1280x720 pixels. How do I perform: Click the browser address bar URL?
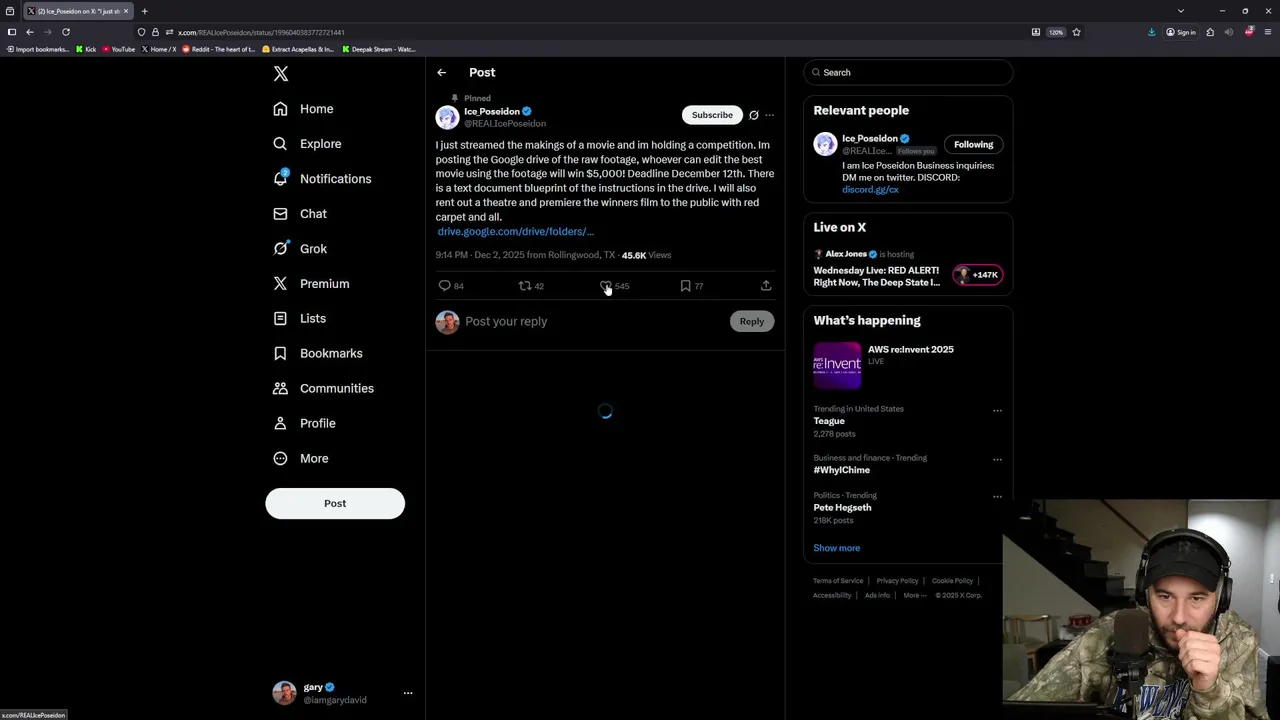261,32
